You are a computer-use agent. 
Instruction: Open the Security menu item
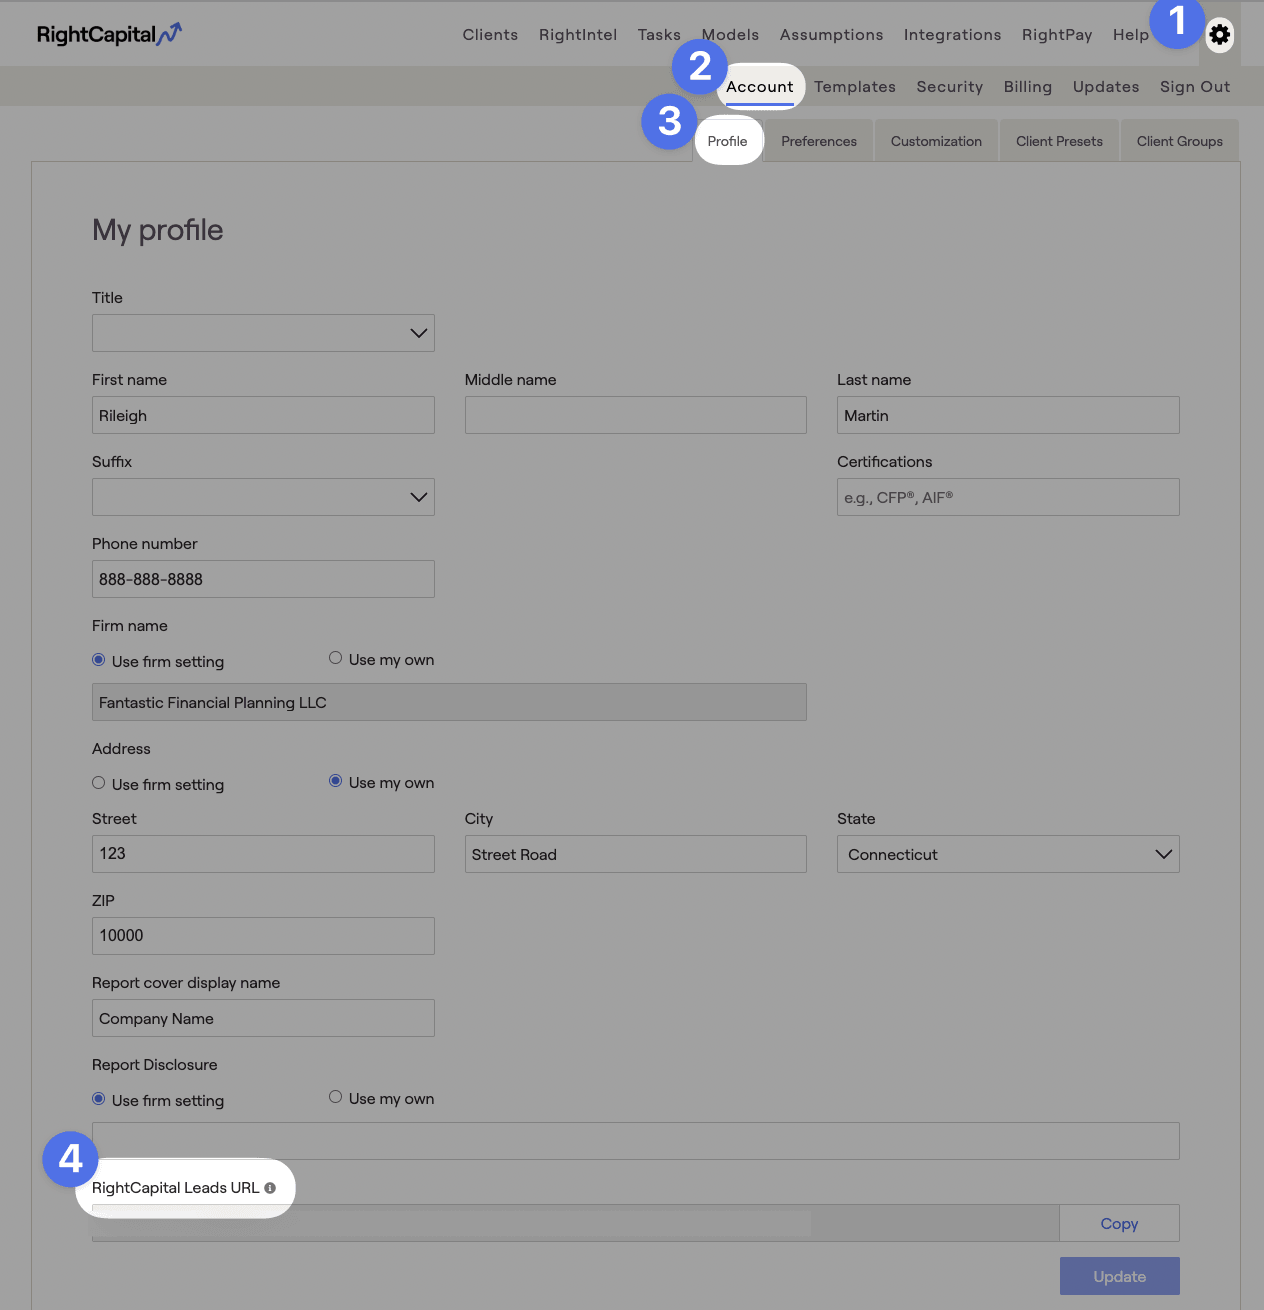(x=950, y=87)
